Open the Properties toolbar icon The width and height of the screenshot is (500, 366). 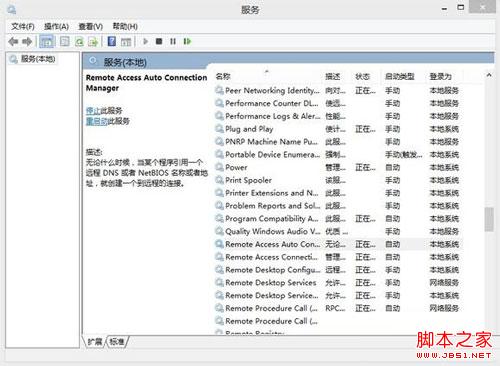64,41
